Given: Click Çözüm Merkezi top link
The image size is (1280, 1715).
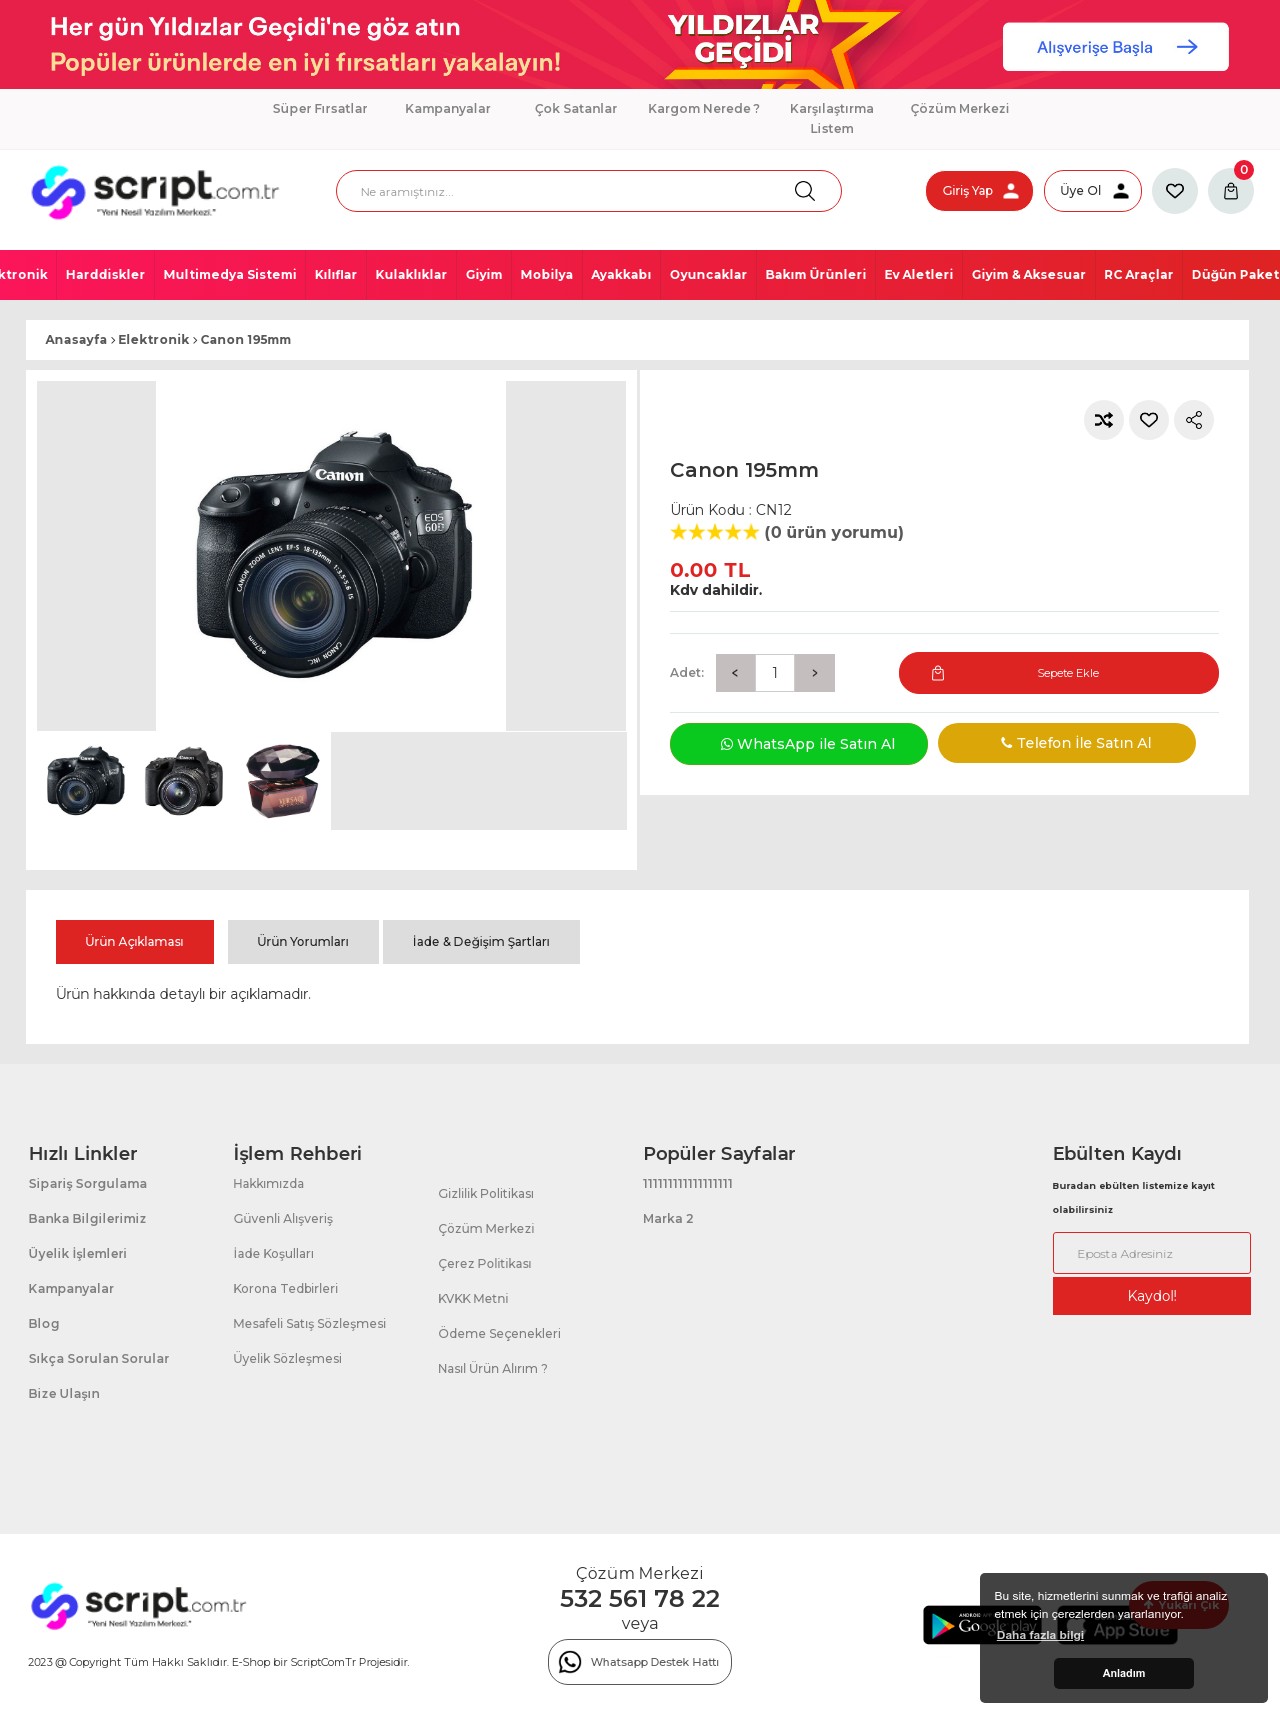Looking at the screenshot, I should (x=960, y=109).
